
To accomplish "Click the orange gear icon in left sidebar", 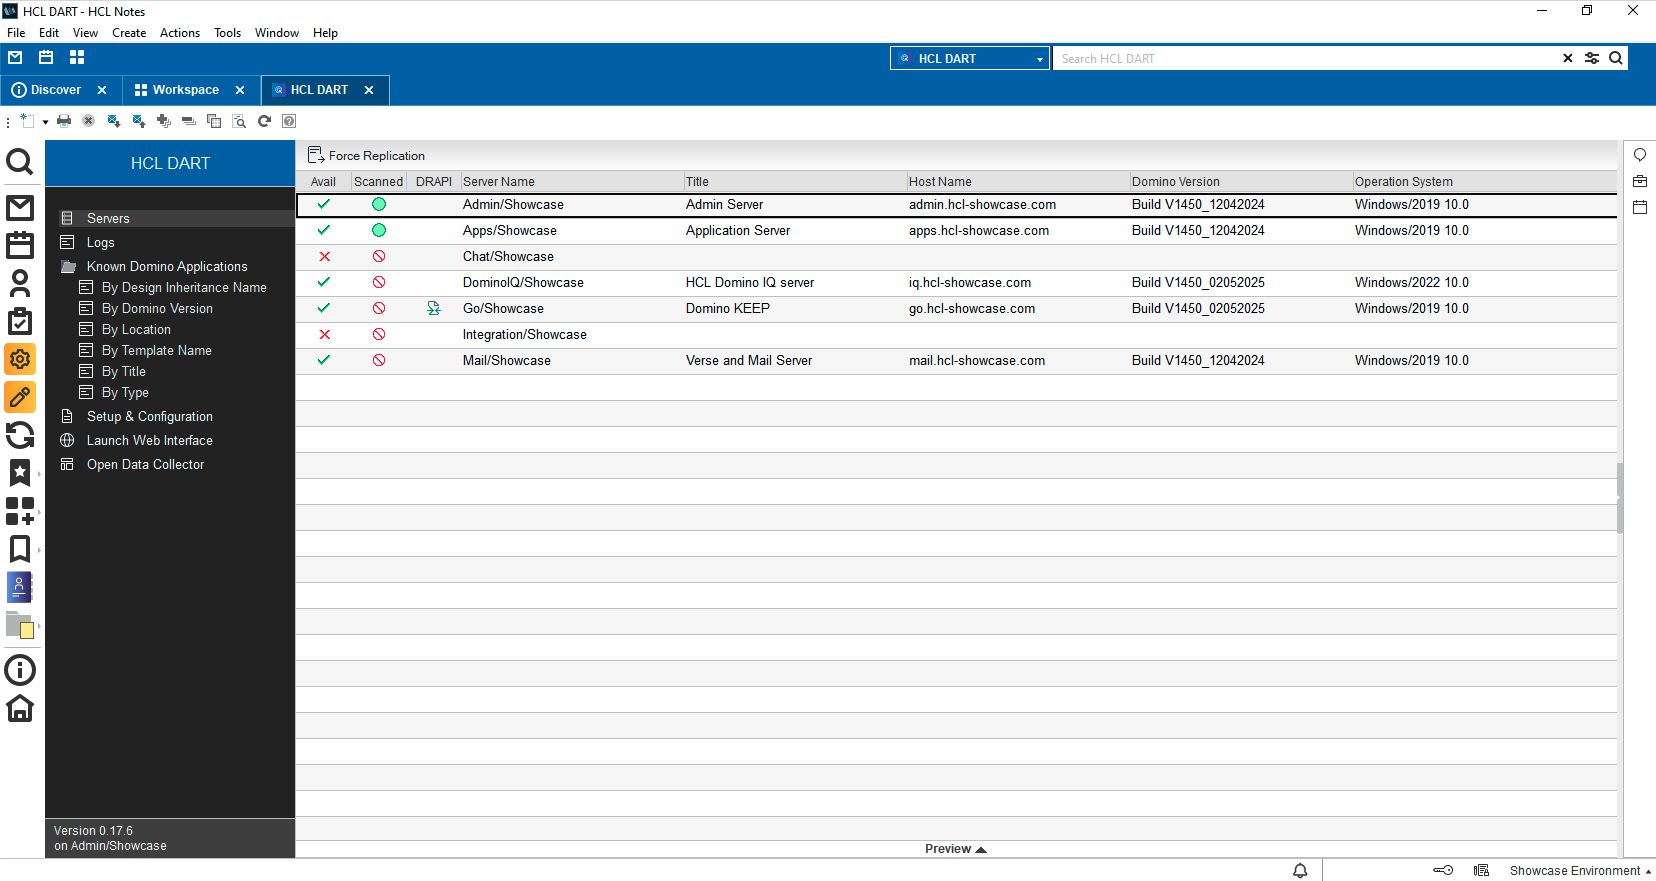I will 20,359.
